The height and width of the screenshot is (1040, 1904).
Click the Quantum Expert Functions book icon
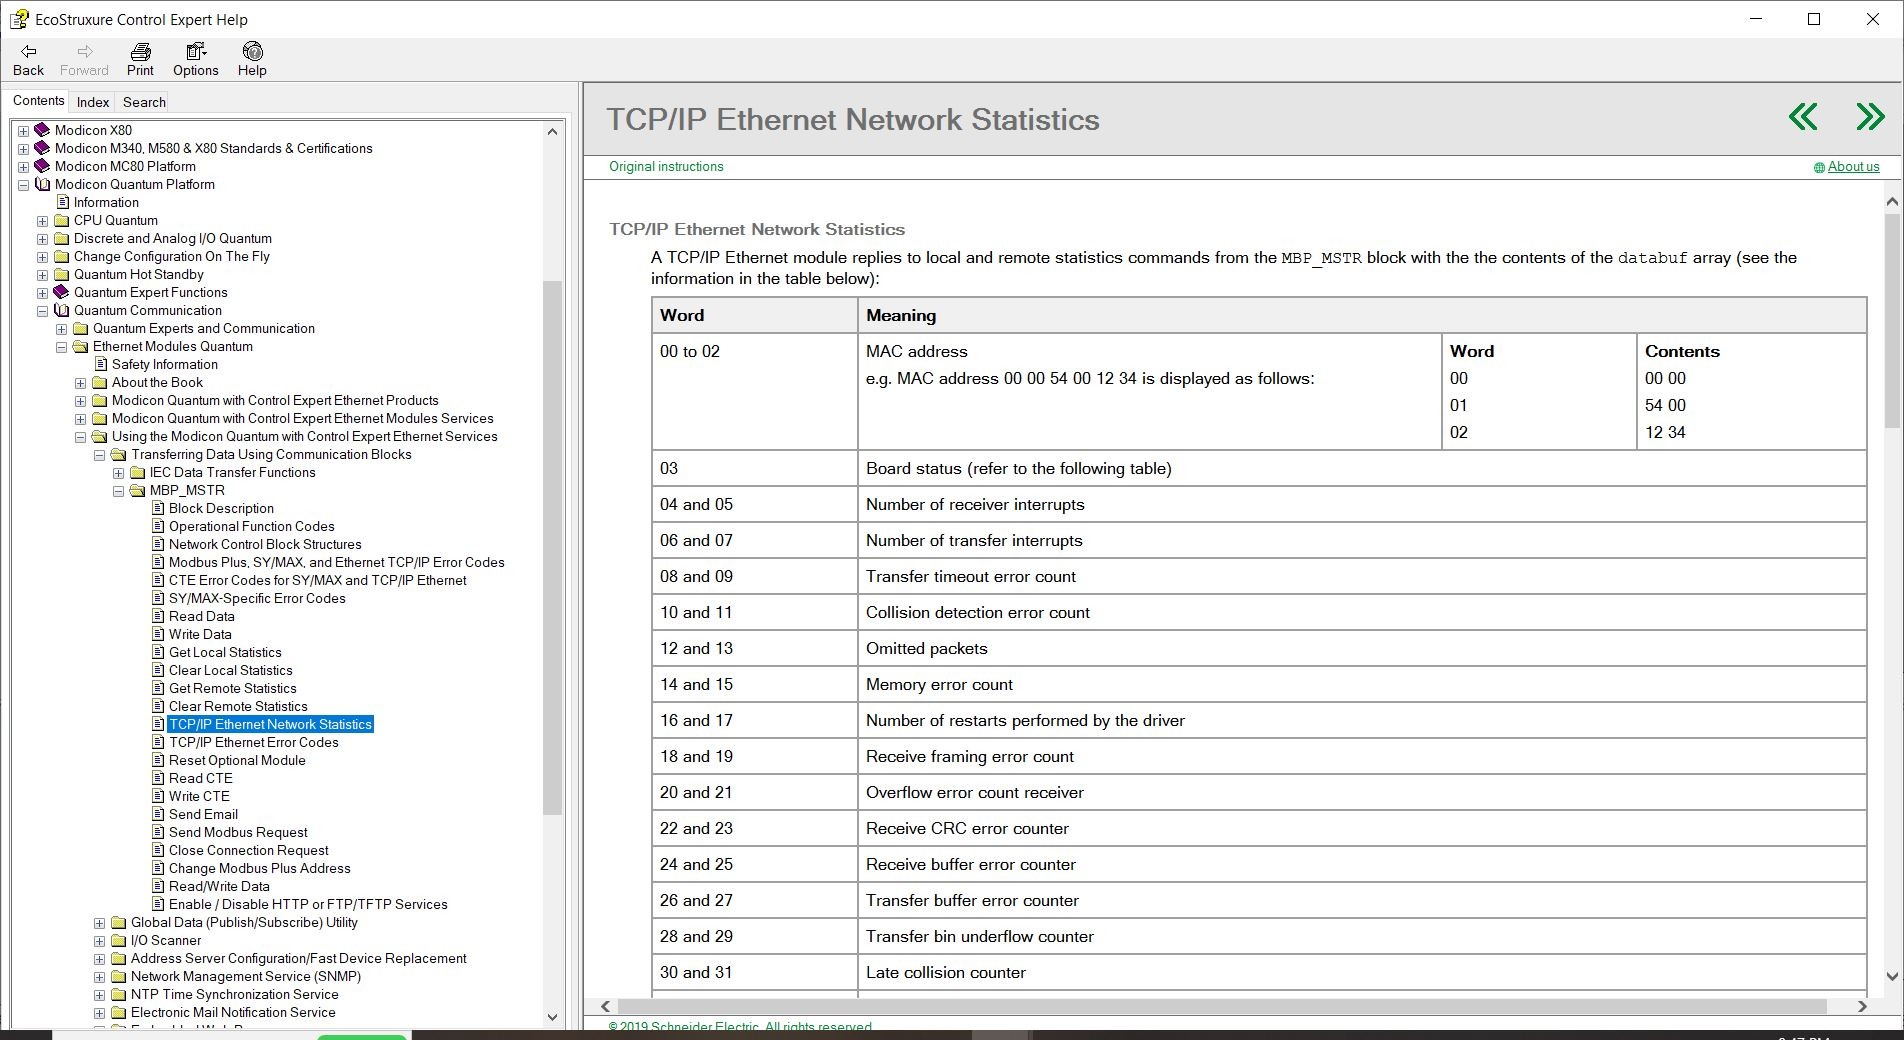pyautogui.click(x=61, y=292)
